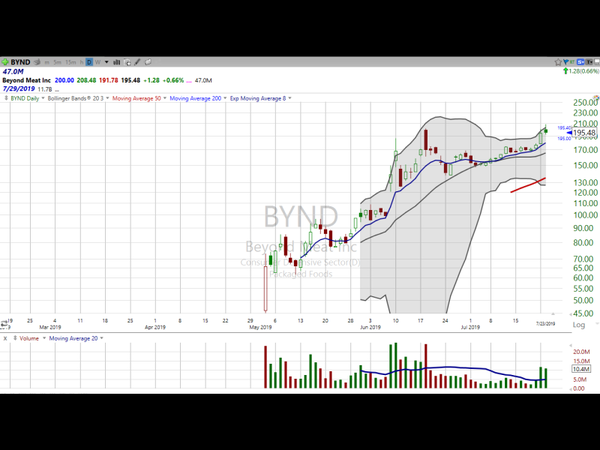
Task: Click the 7/29/2019 date text
Action: tap(19, 89)
